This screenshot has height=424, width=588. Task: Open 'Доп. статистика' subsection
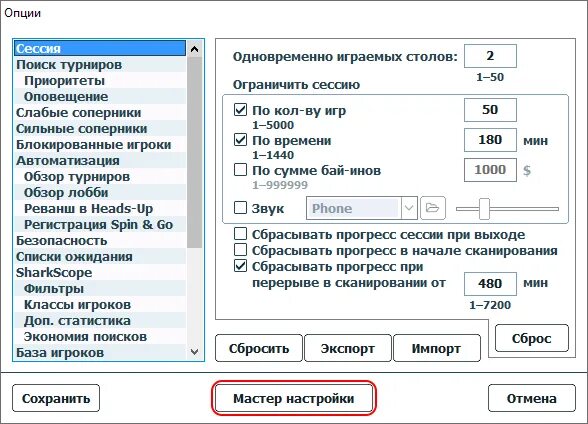coord(100,321)
